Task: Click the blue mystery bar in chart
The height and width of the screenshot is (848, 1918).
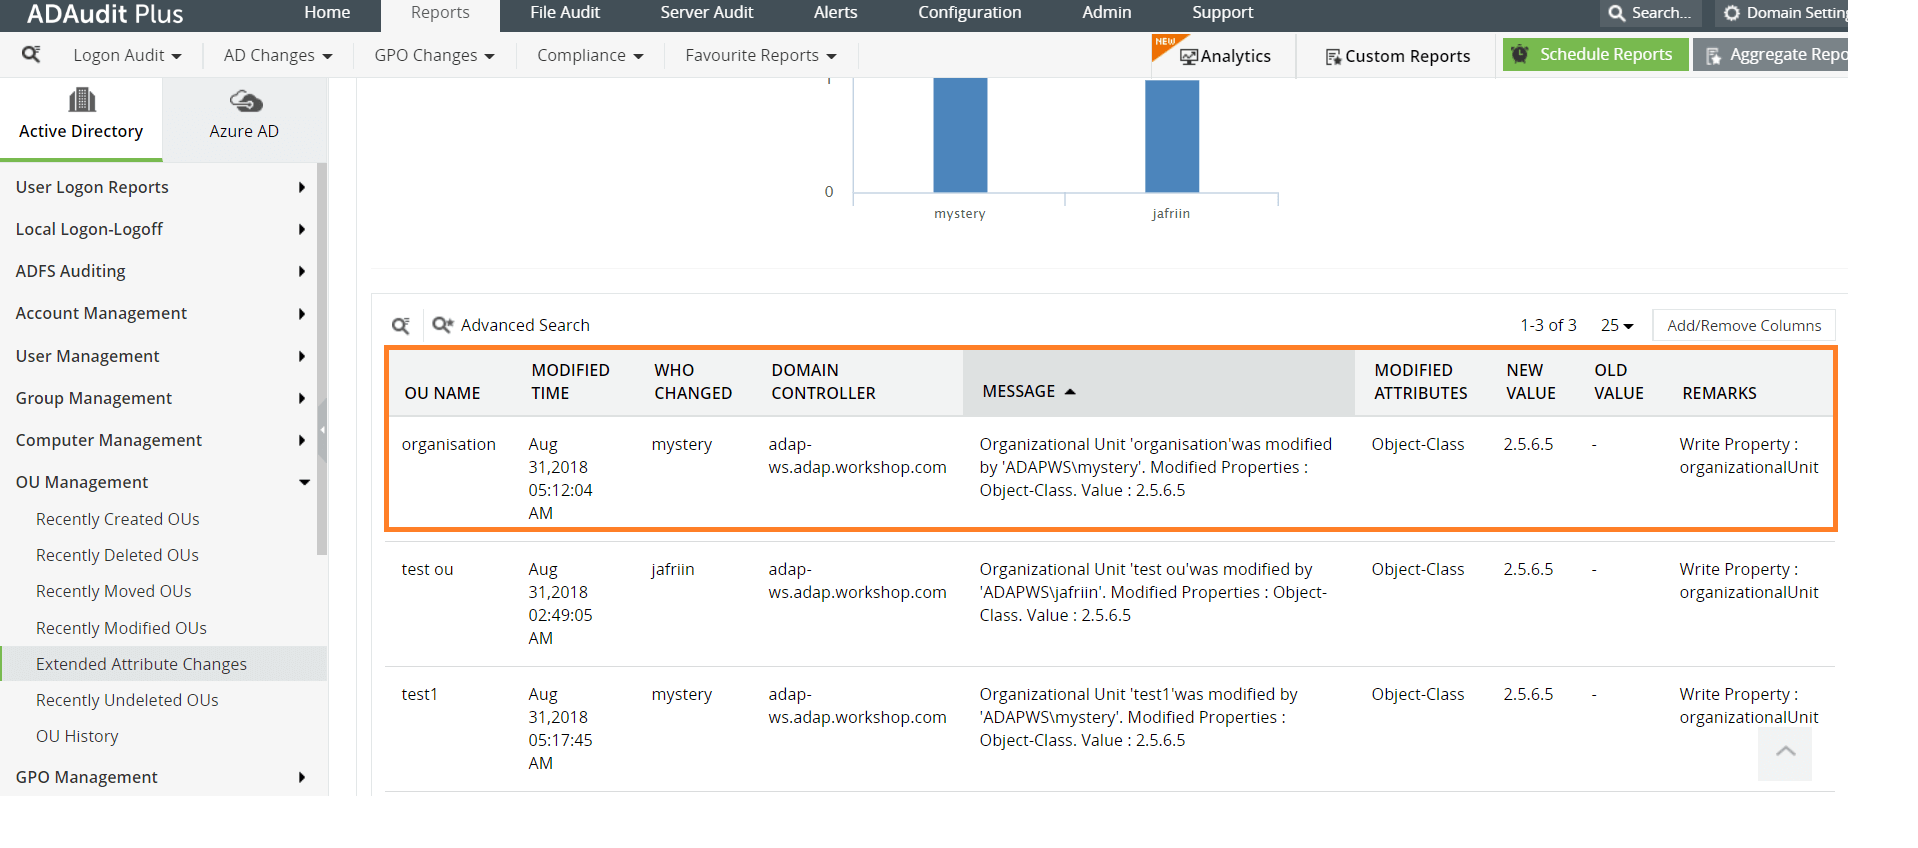Action: (x=960, y=135)
